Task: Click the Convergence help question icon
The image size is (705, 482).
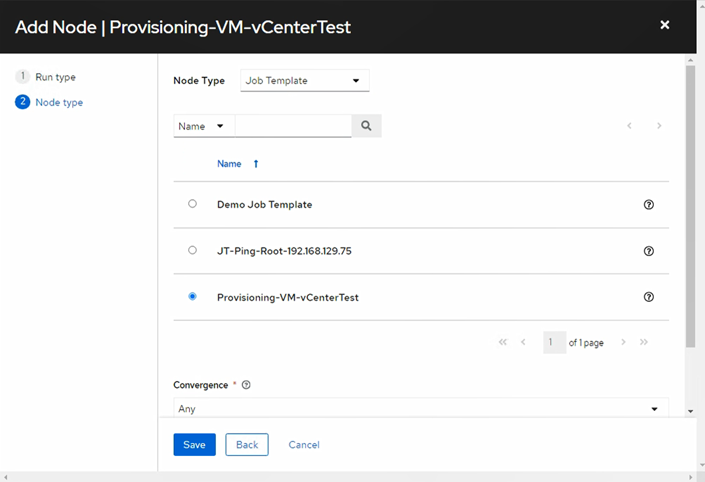Action: pos(246,384)
